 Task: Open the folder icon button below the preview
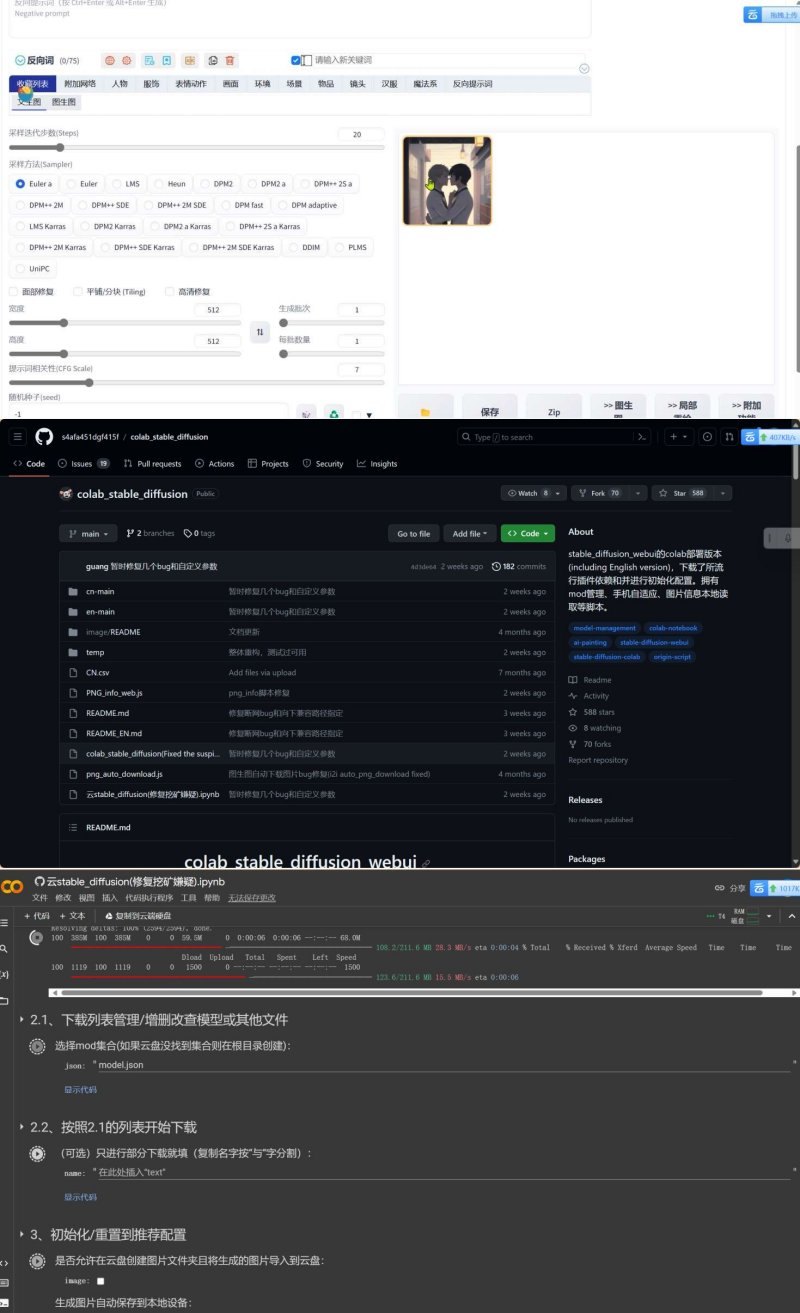pos(425,411)
